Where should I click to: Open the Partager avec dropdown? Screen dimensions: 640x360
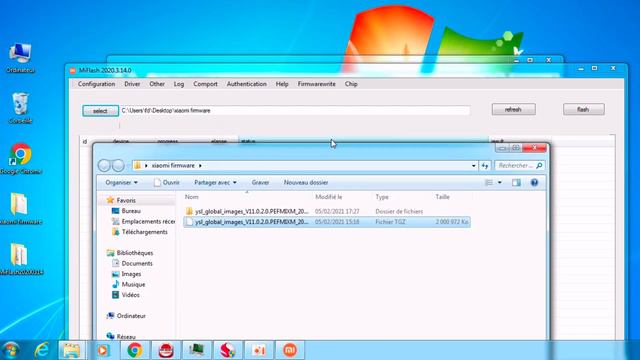tap(215, 182)
